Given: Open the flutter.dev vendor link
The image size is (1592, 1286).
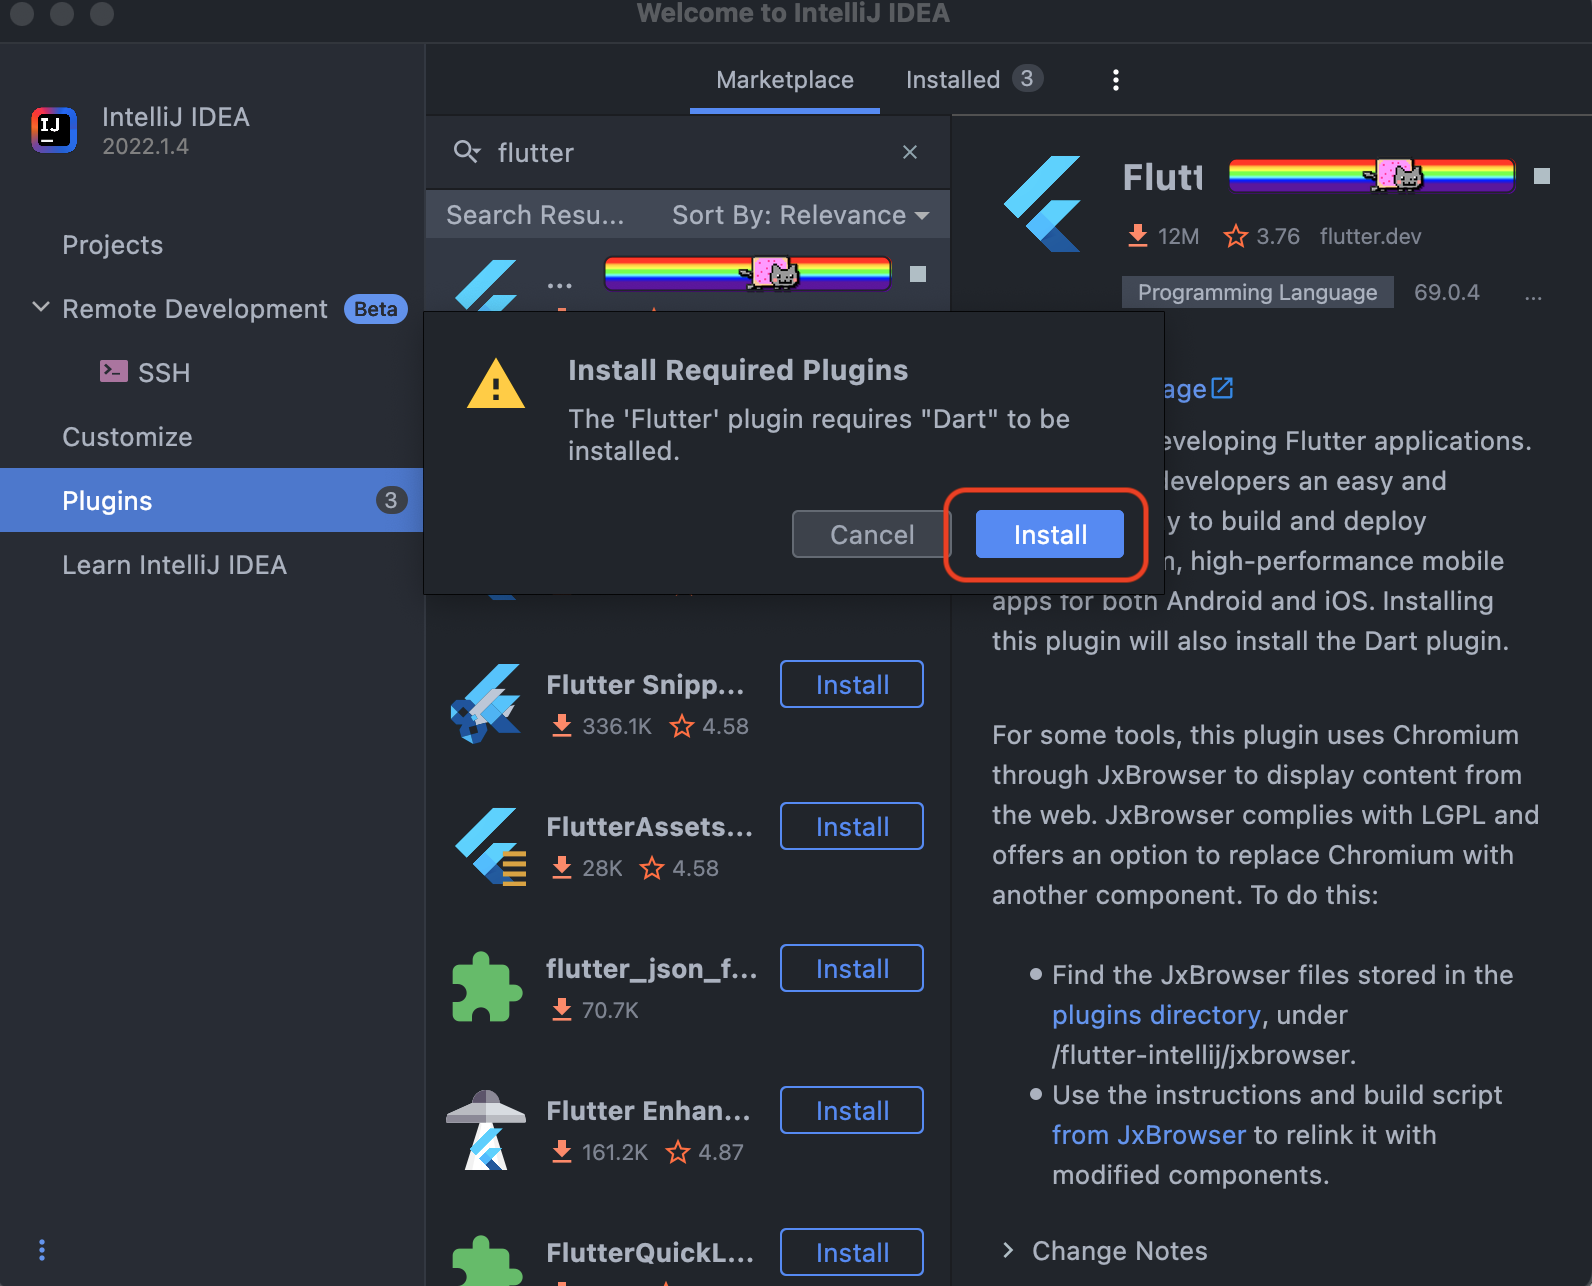Looking at the screenshot, I should coord(1370,236).
